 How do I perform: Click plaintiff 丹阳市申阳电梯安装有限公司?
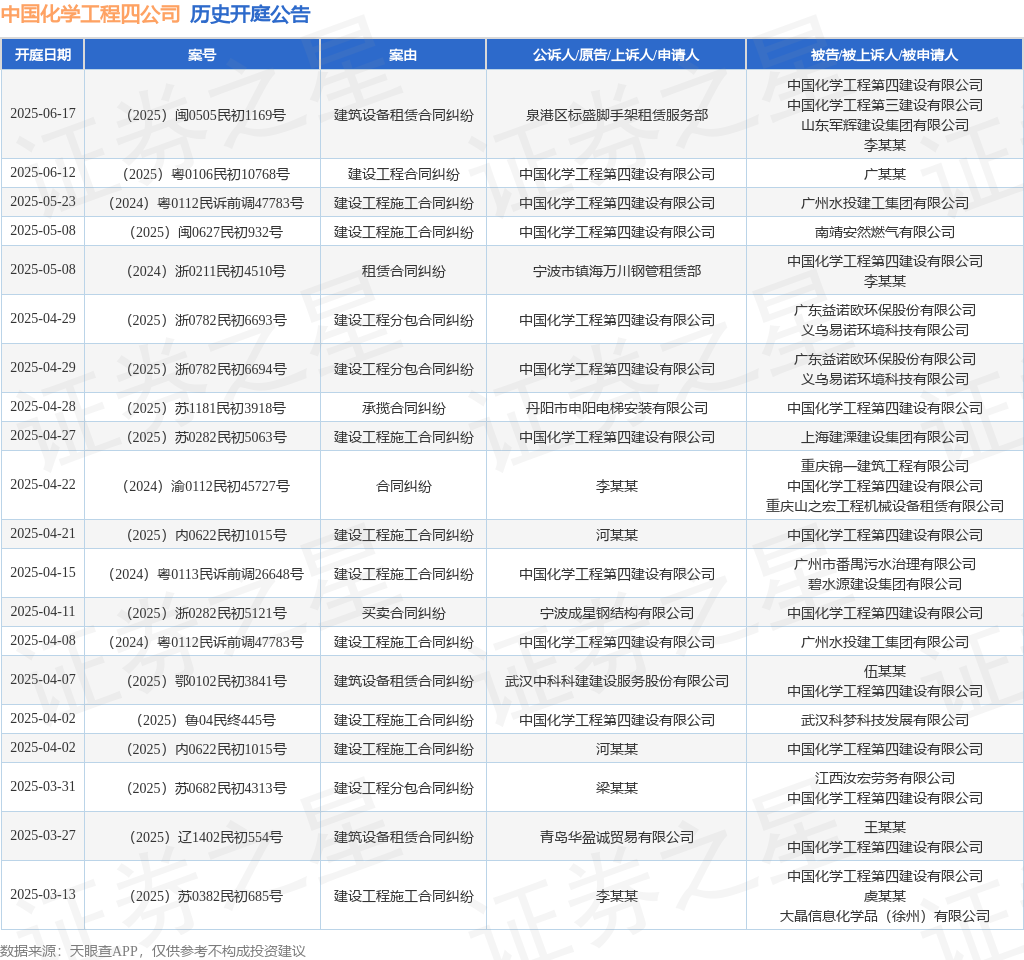[x=616, y=408]
